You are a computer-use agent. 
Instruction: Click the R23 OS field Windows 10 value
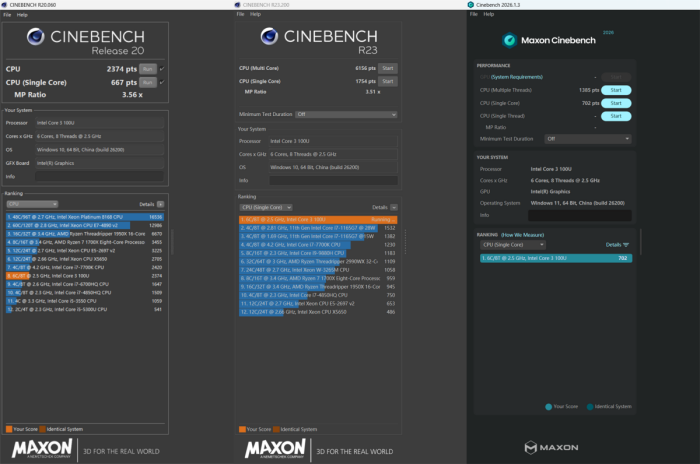333,167
